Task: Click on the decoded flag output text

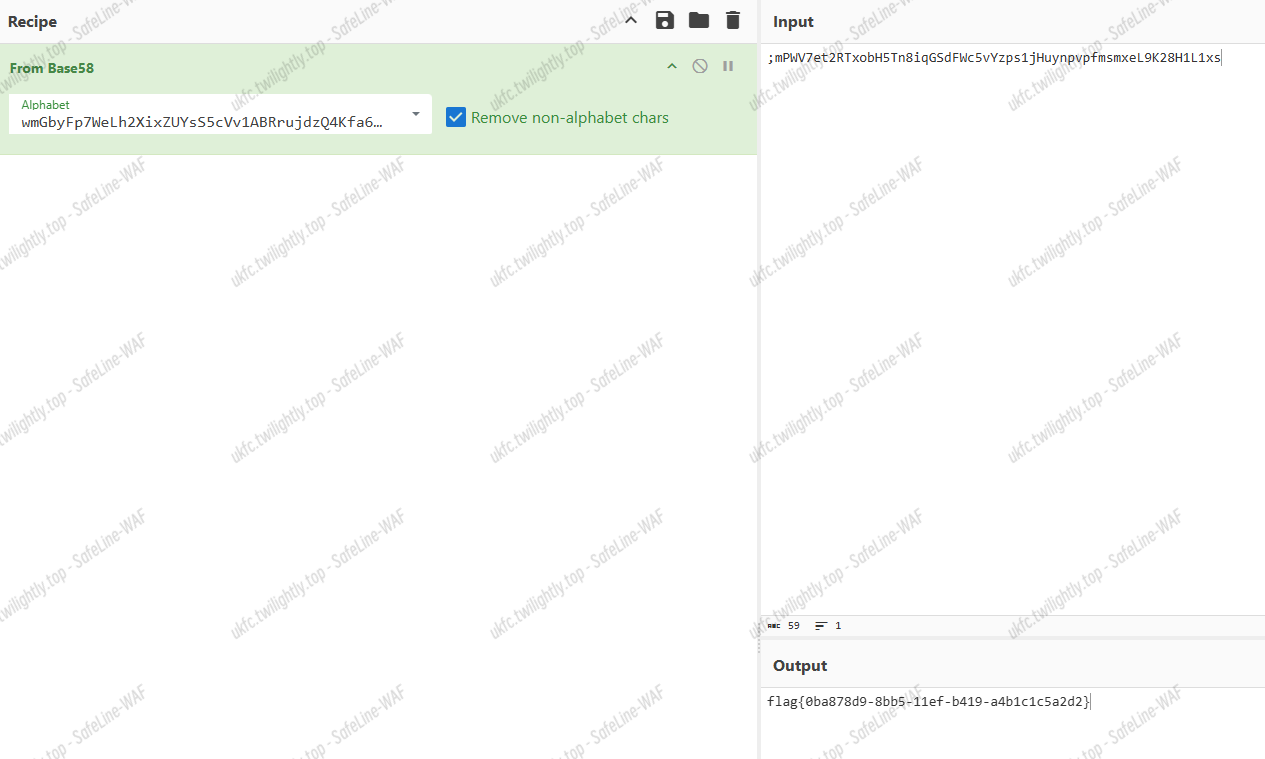Action: point(928,702)
